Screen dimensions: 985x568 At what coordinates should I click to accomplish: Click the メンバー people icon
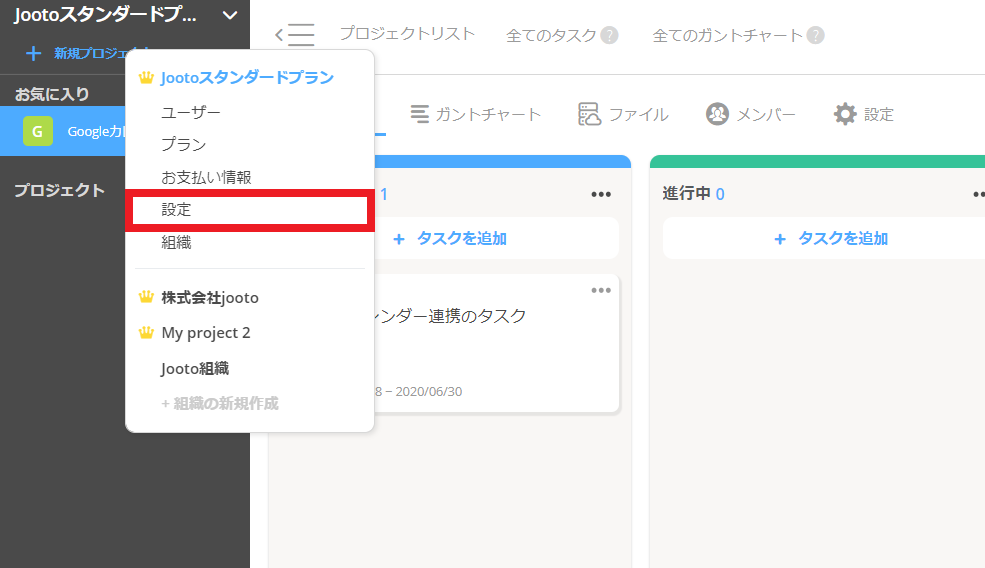(x=717, y=114)
